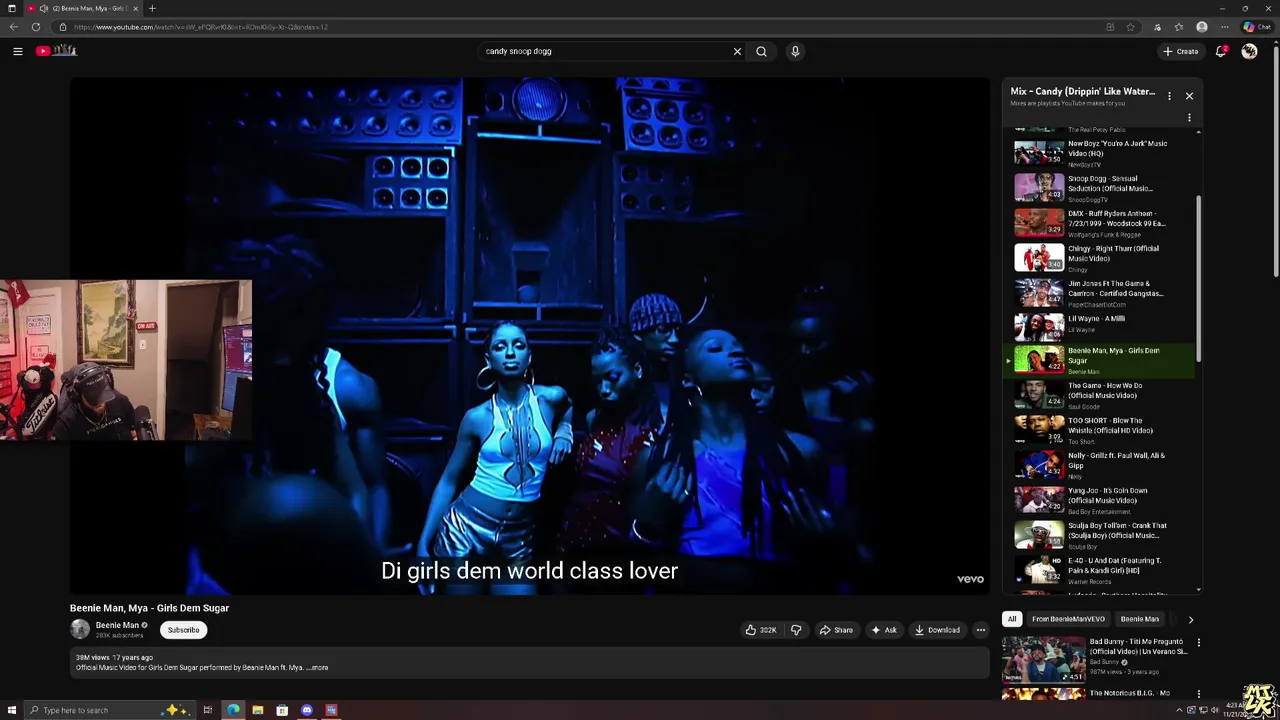Select Yung Joc - It's Goin Down entry
This screenshot has height=720, width=1280.
coord(1100,499)
